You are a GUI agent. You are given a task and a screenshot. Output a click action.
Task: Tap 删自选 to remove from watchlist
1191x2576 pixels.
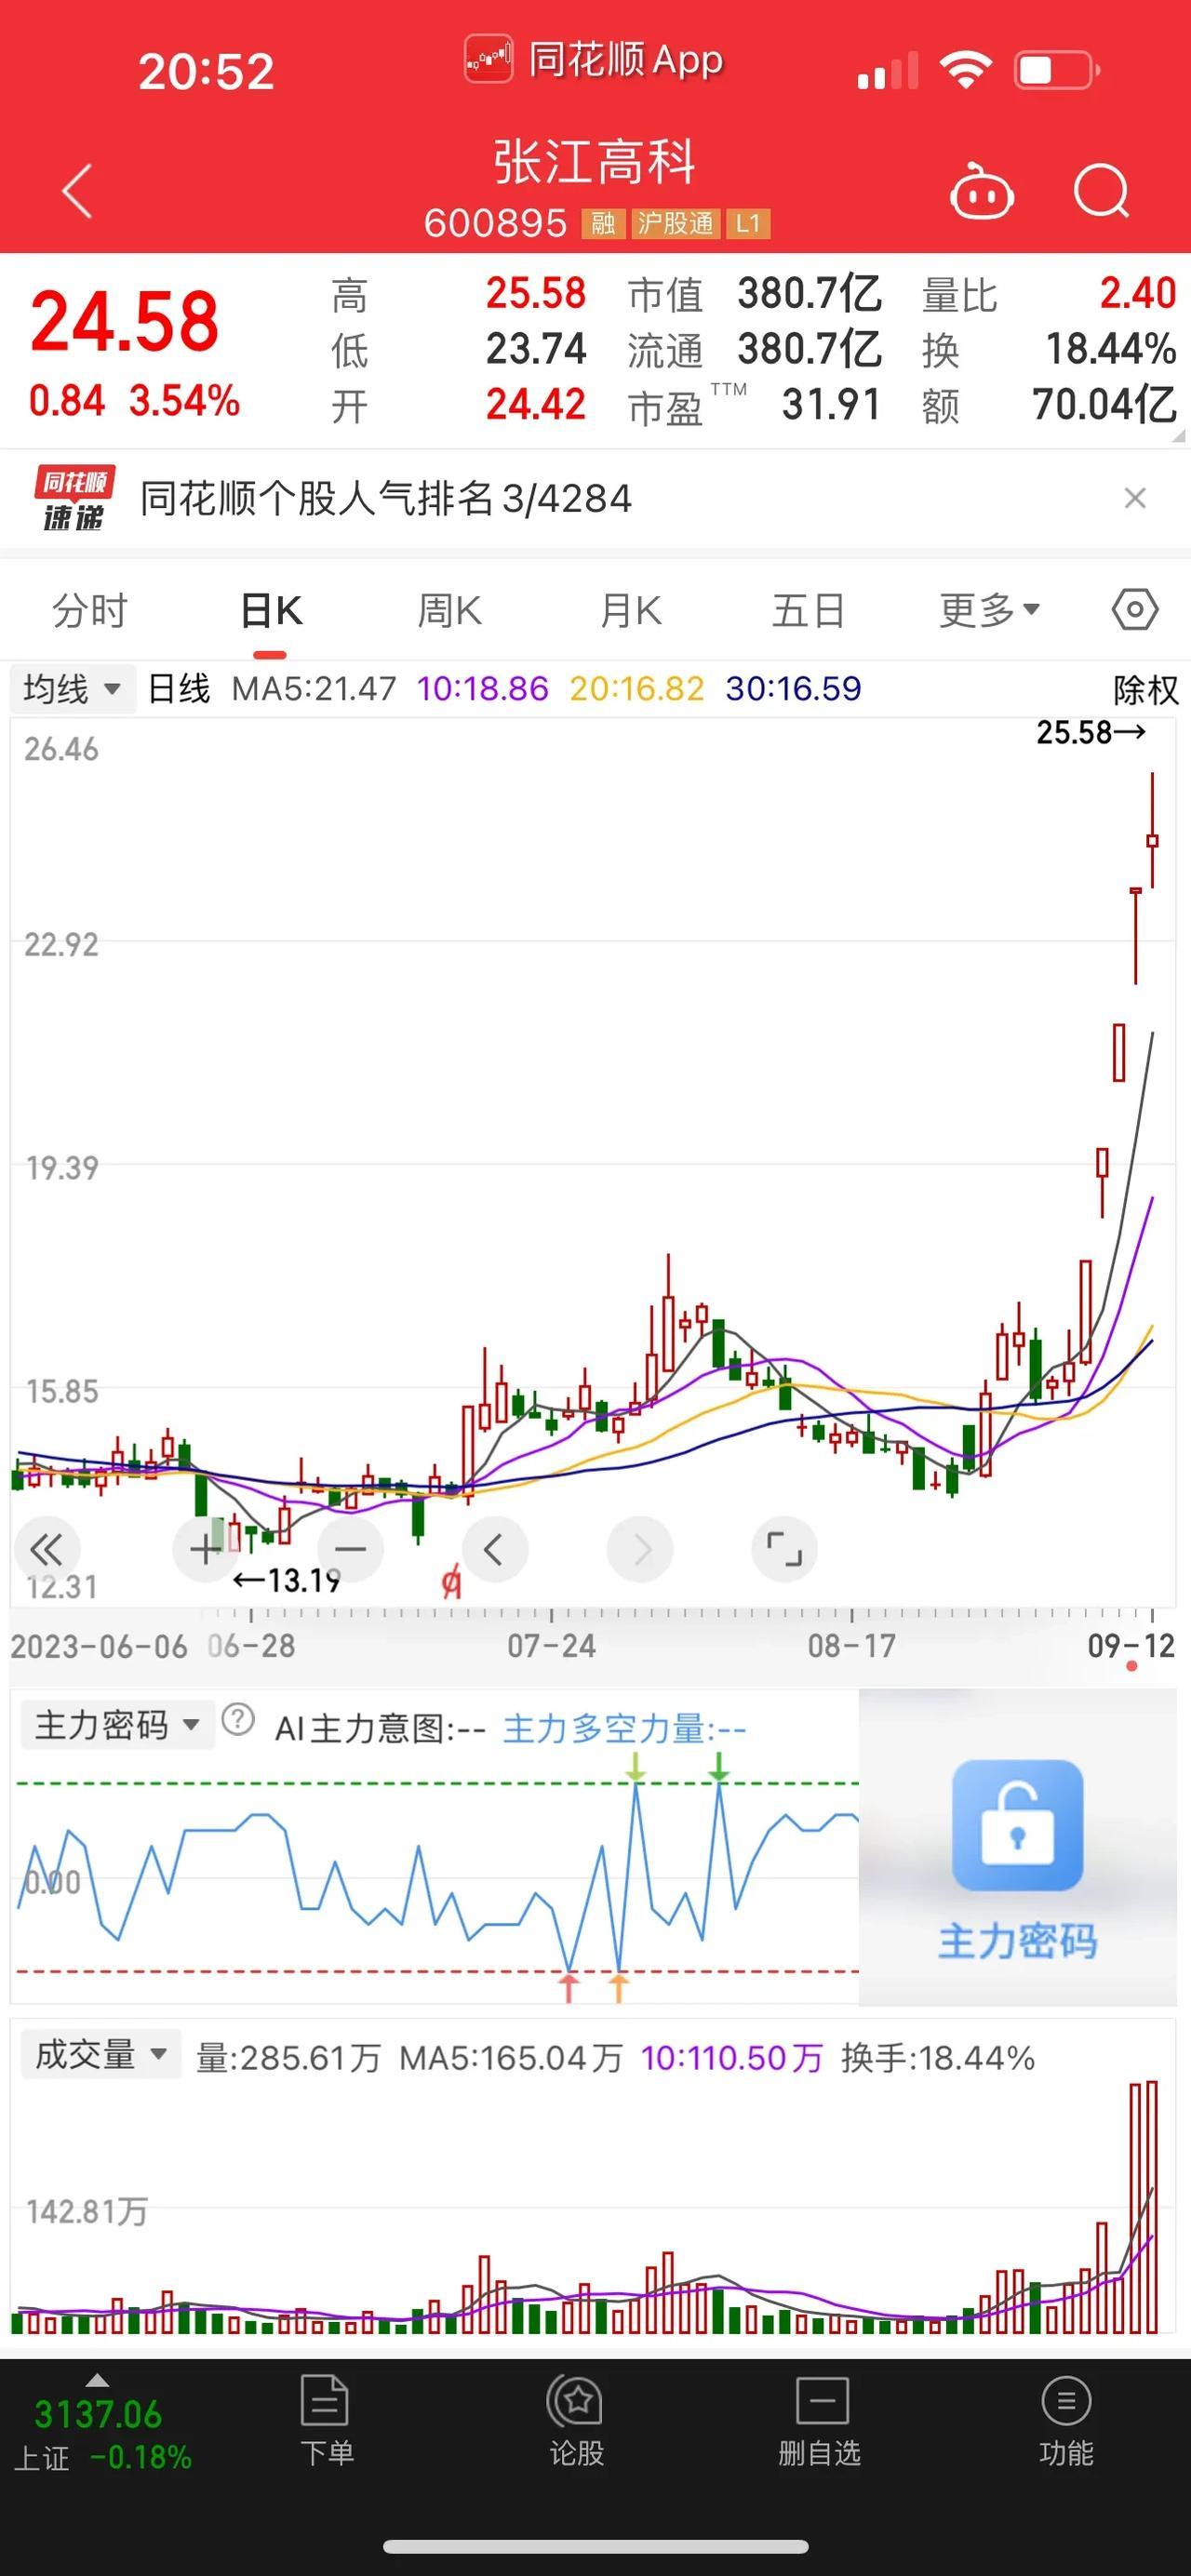pyautogui.click(x=819, y=2422)
